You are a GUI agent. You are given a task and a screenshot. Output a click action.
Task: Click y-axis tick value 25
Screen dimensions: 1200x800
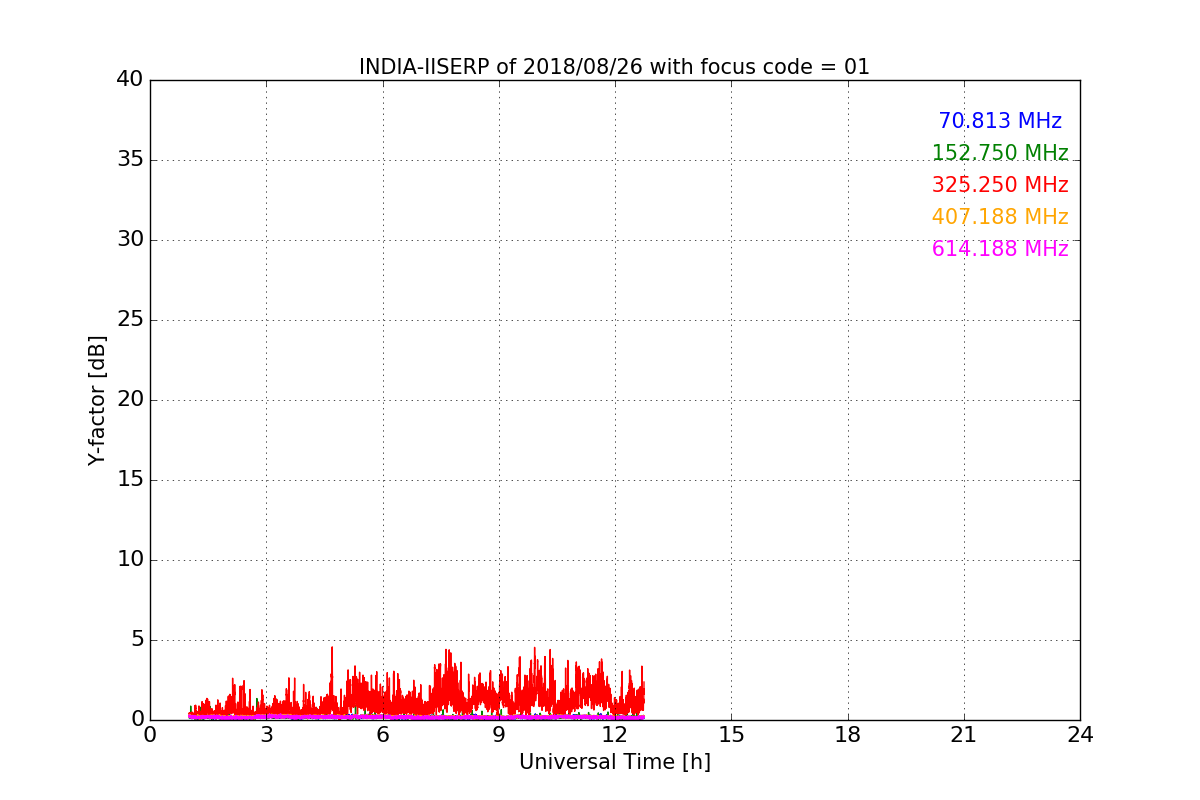coord(130,320)
